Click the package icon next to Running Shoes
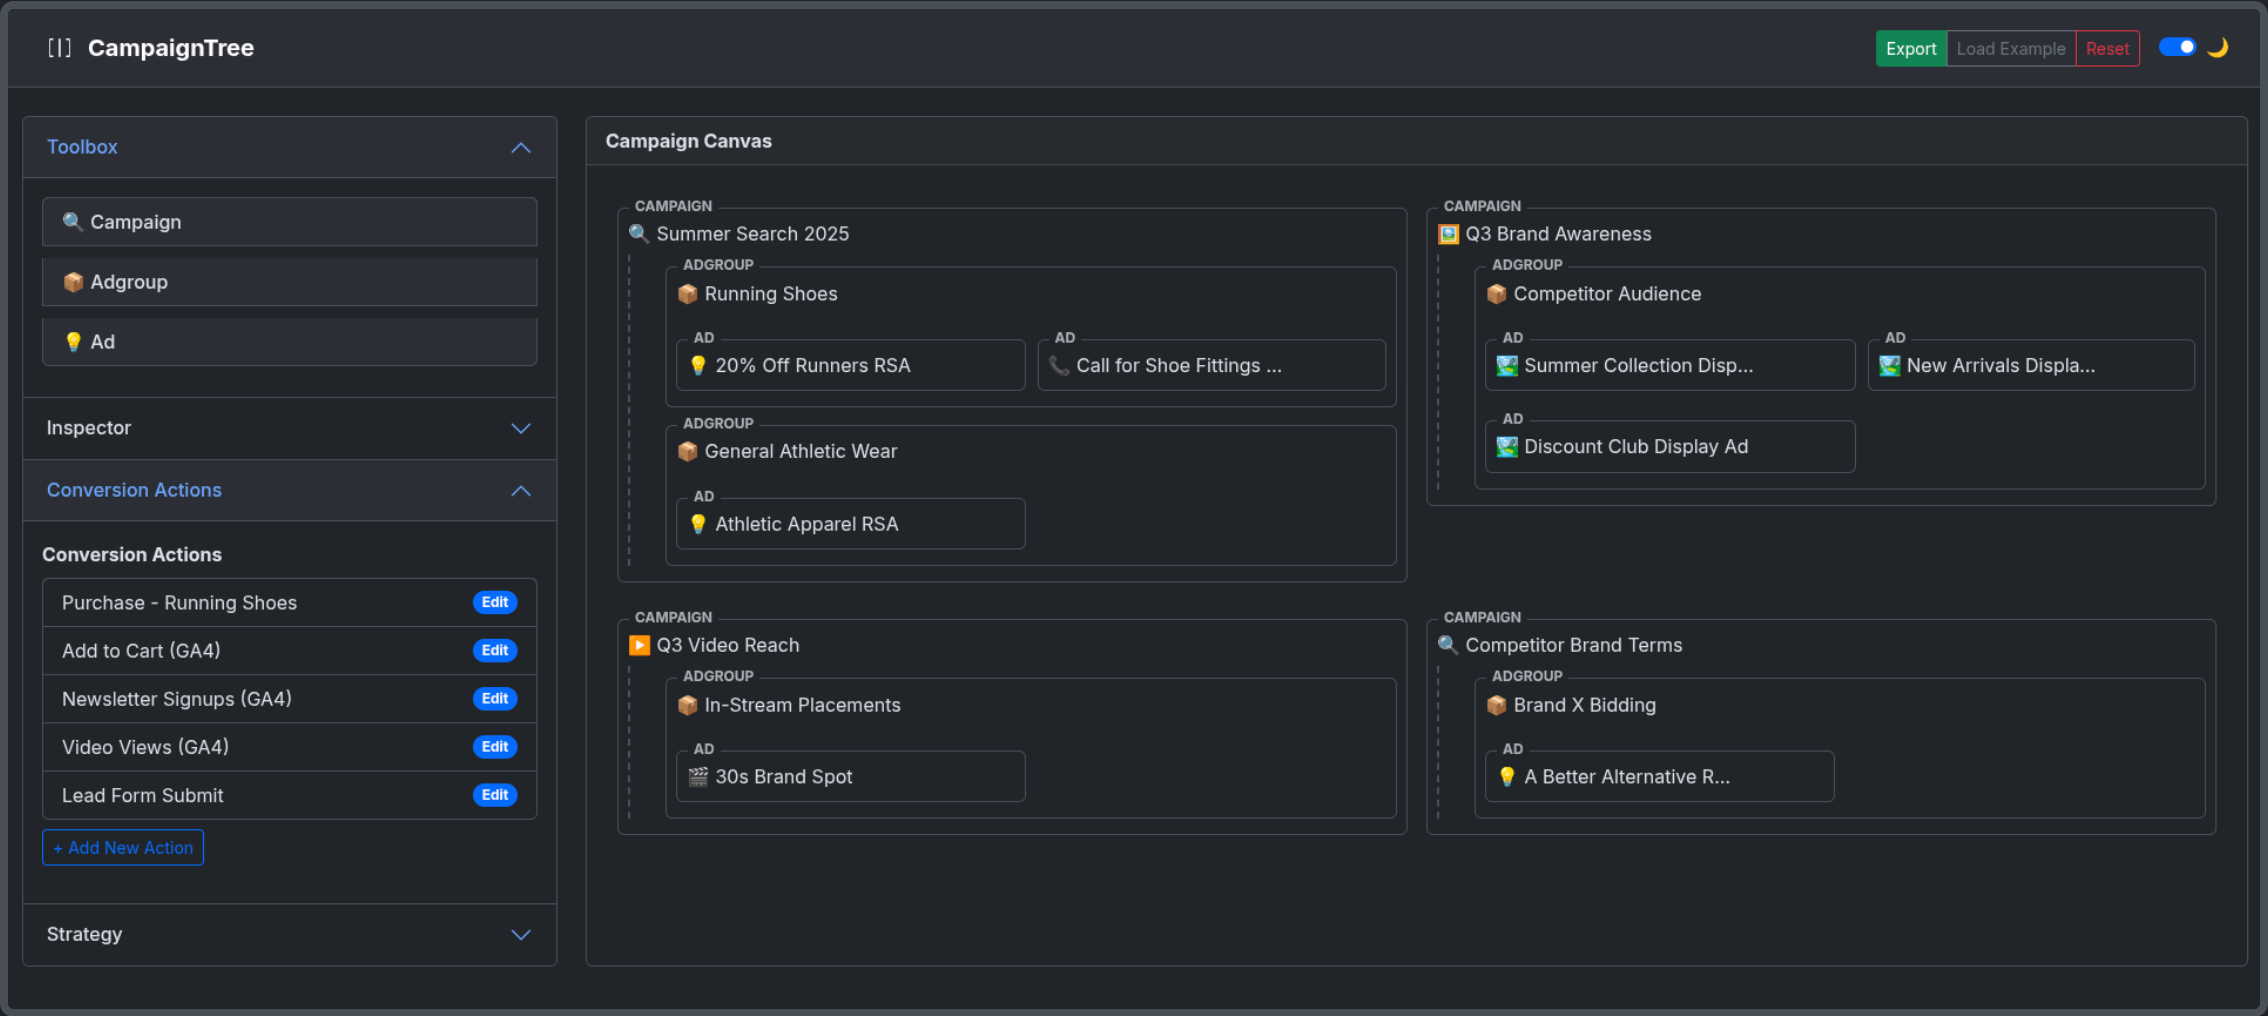 click(x=687, y=294)
